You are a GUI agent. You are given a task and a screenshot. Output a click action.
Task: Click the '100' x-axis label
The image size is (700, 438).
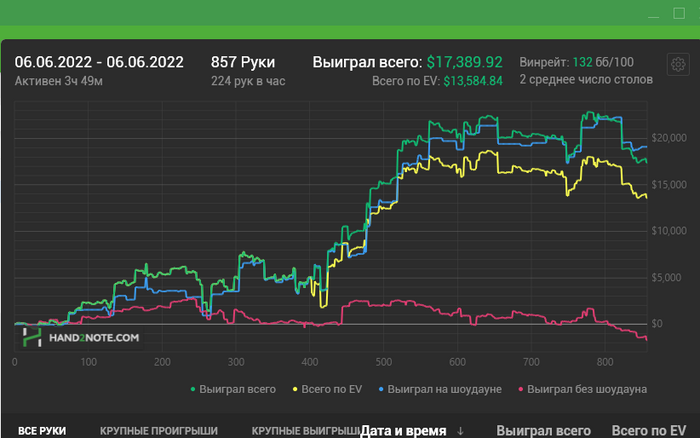point(88,362)
